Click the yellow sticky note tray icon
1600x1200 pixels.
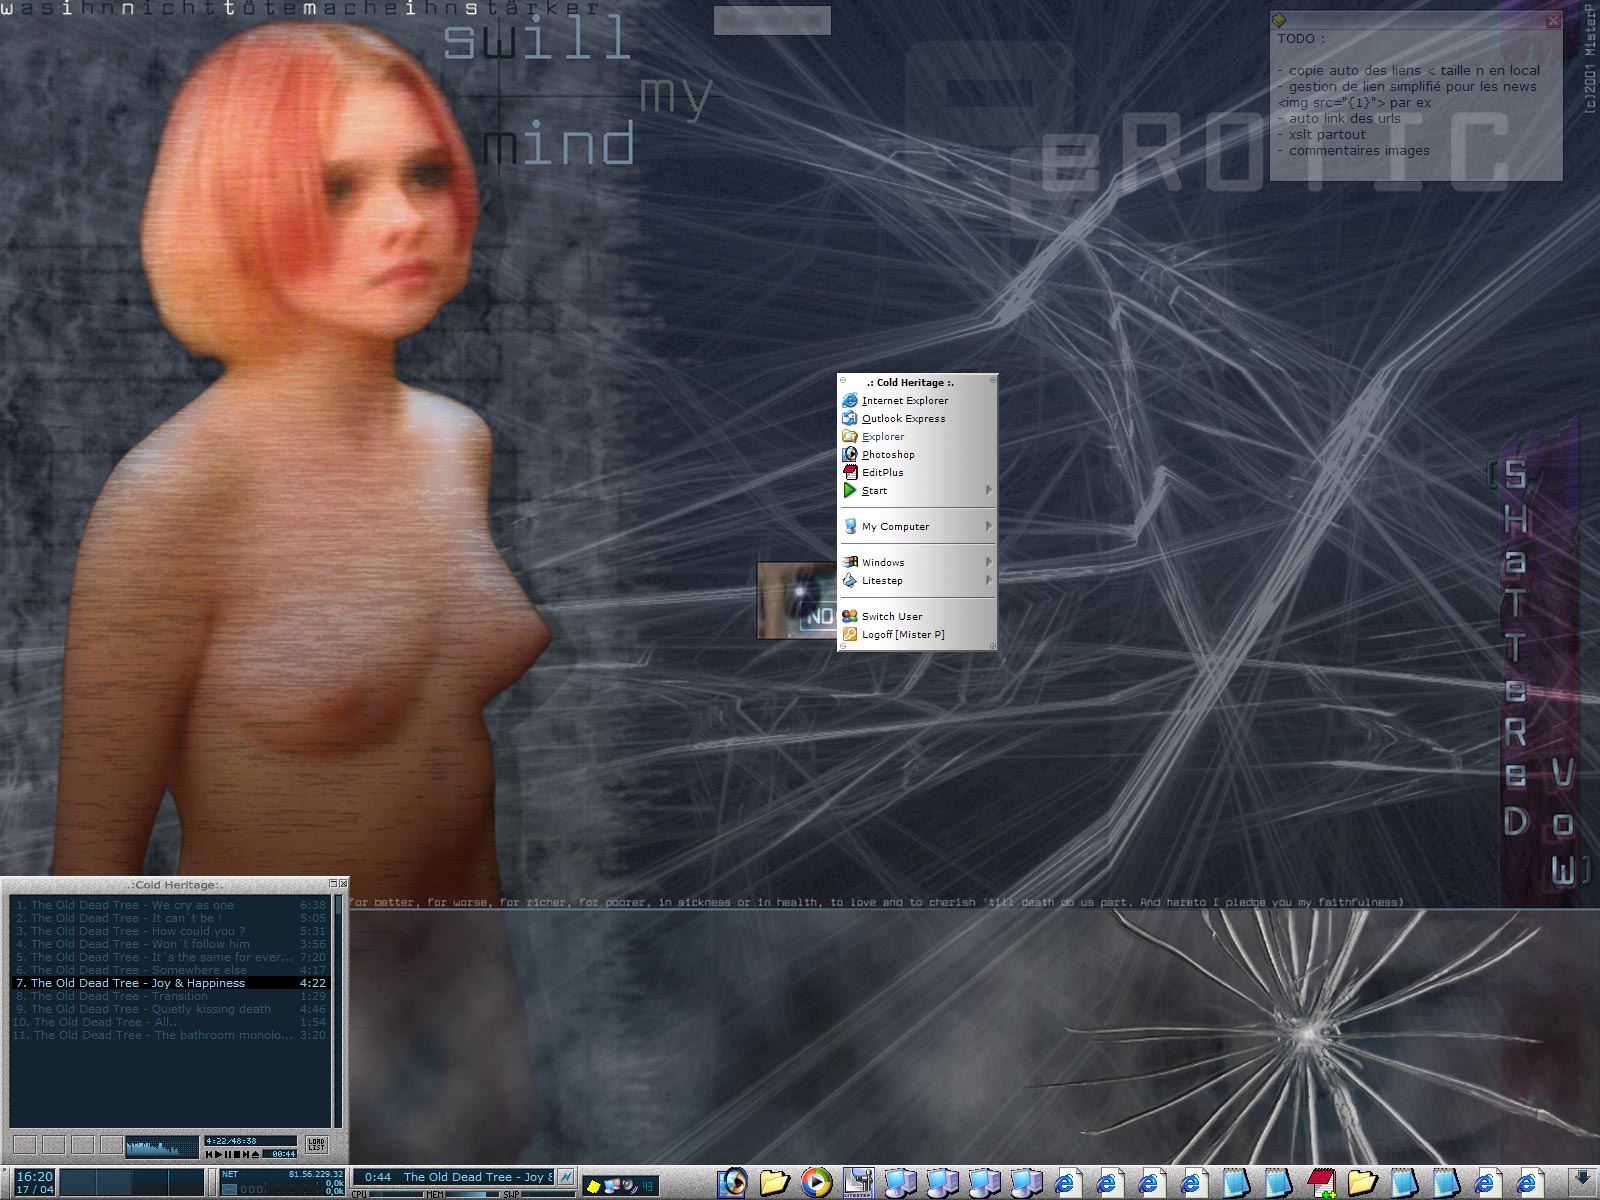[x=594, y=1186]
